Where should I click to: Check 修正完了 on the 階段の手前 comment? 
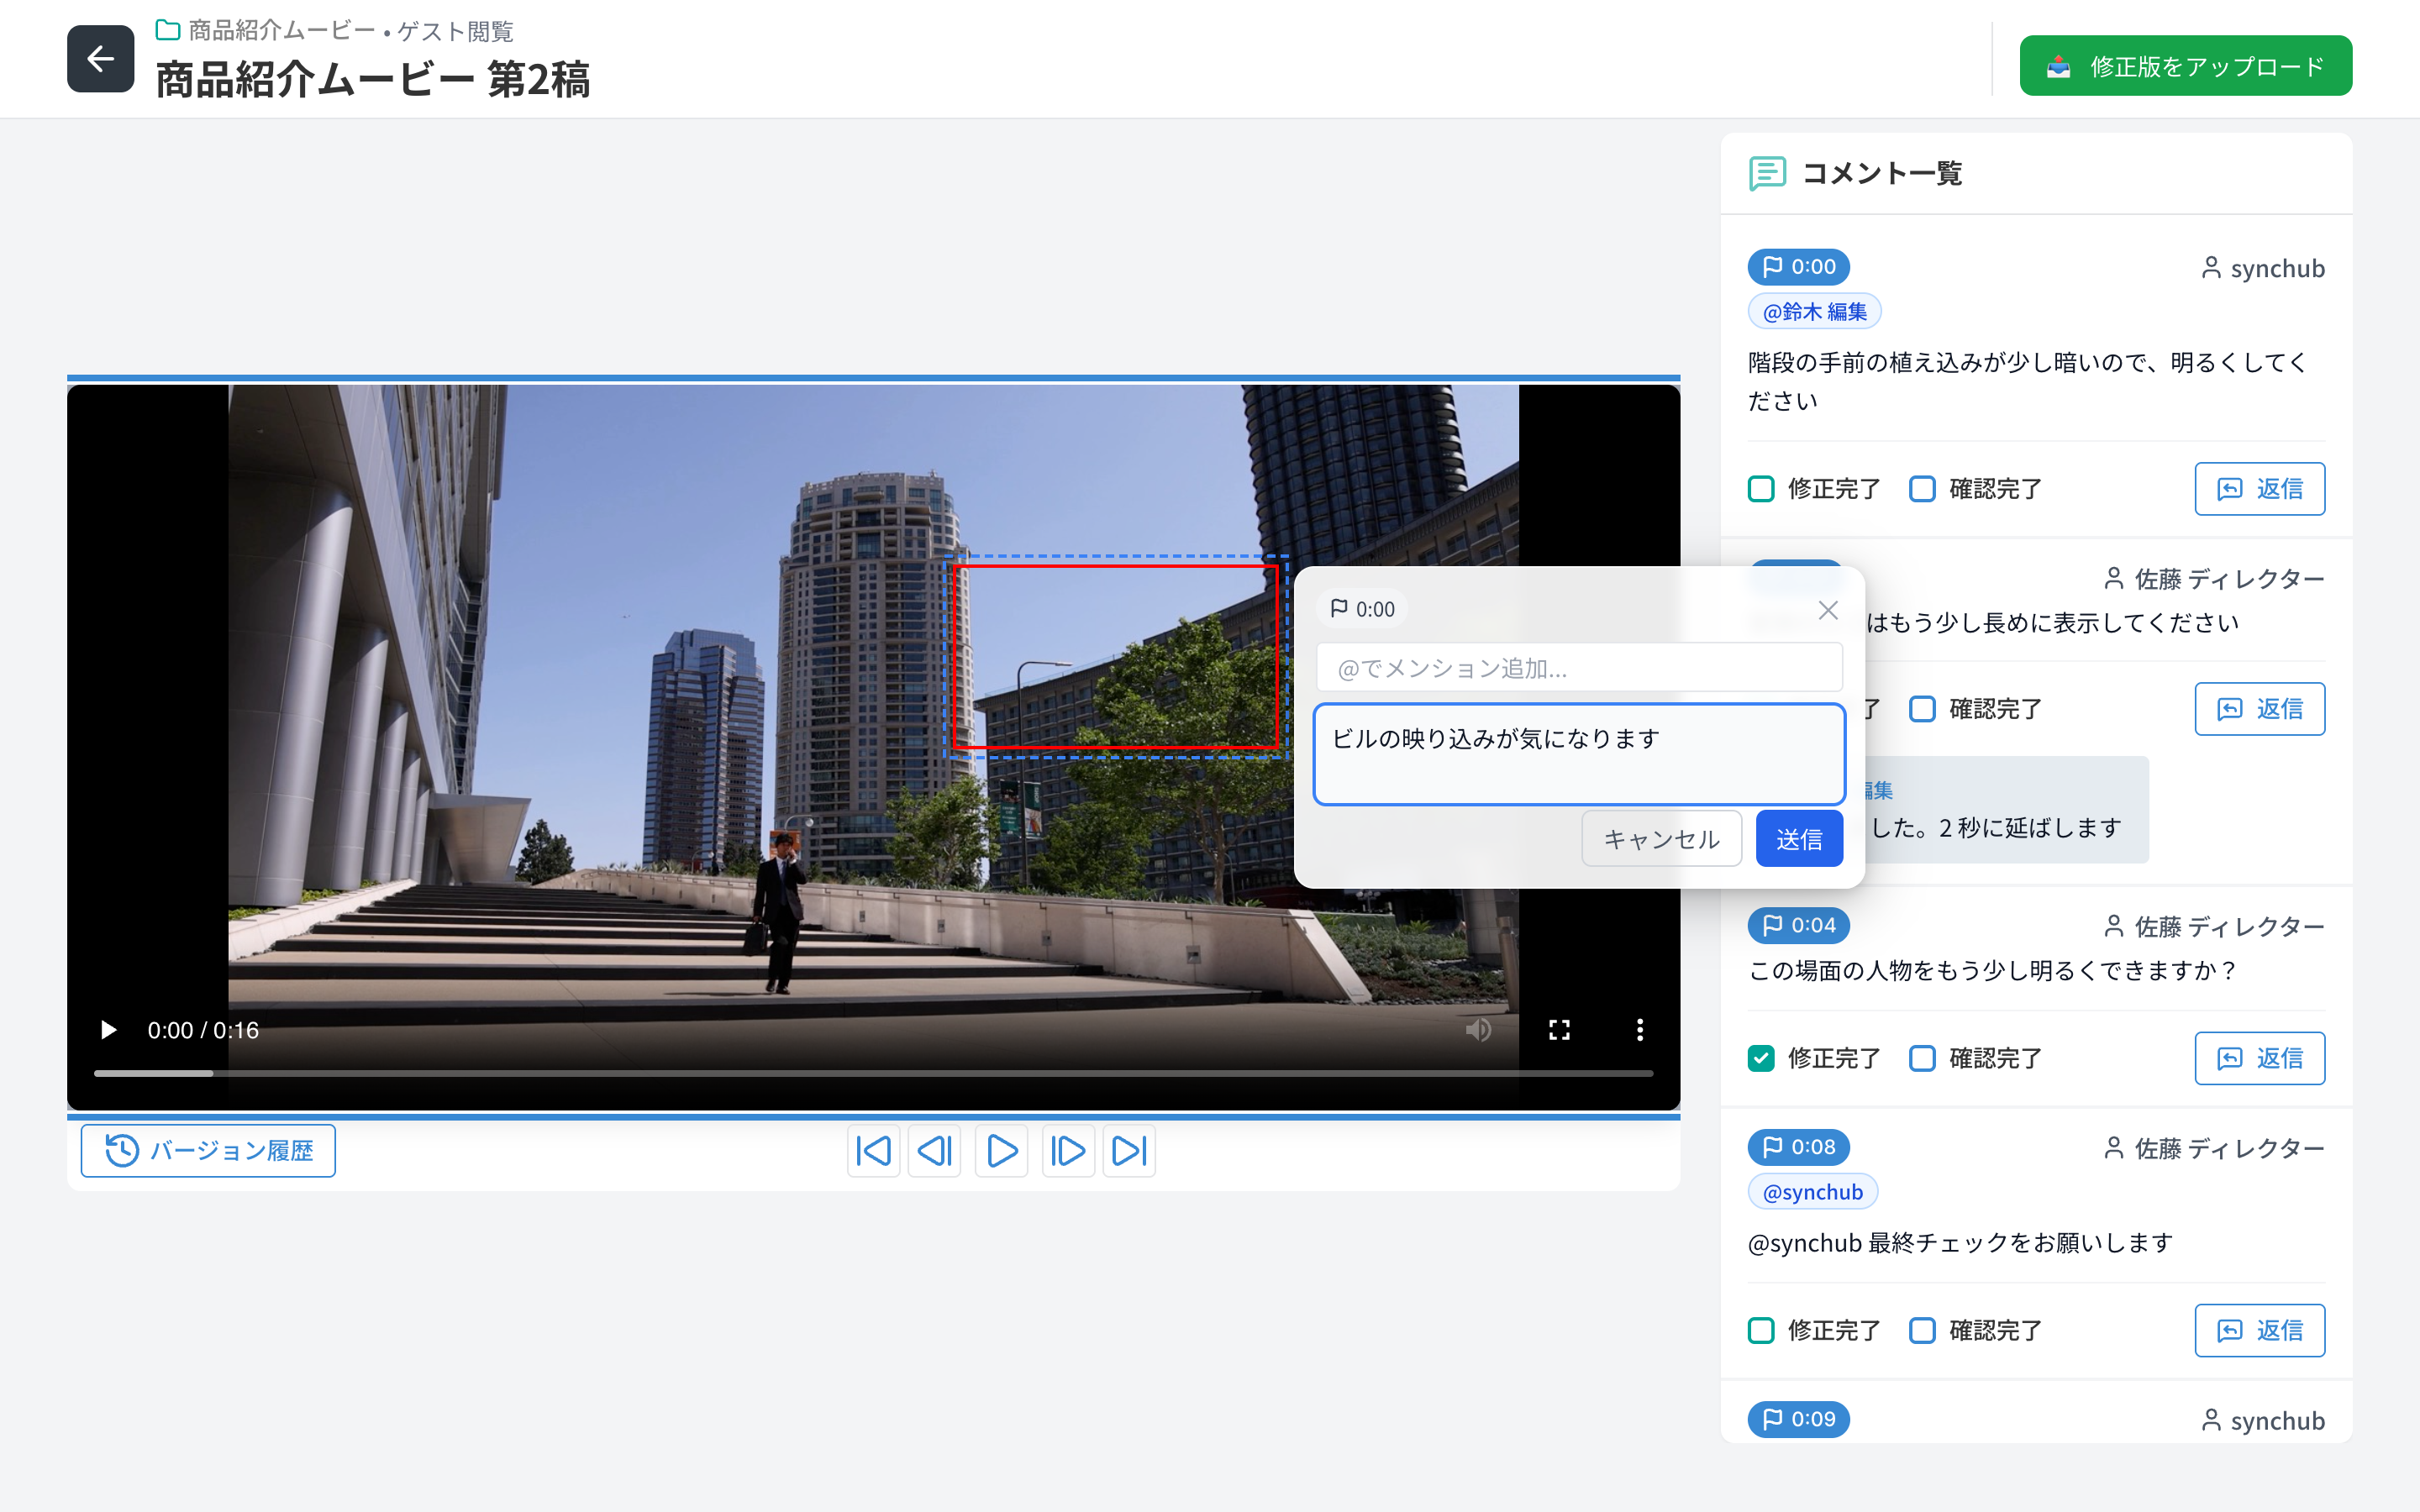pos(1761,489)
